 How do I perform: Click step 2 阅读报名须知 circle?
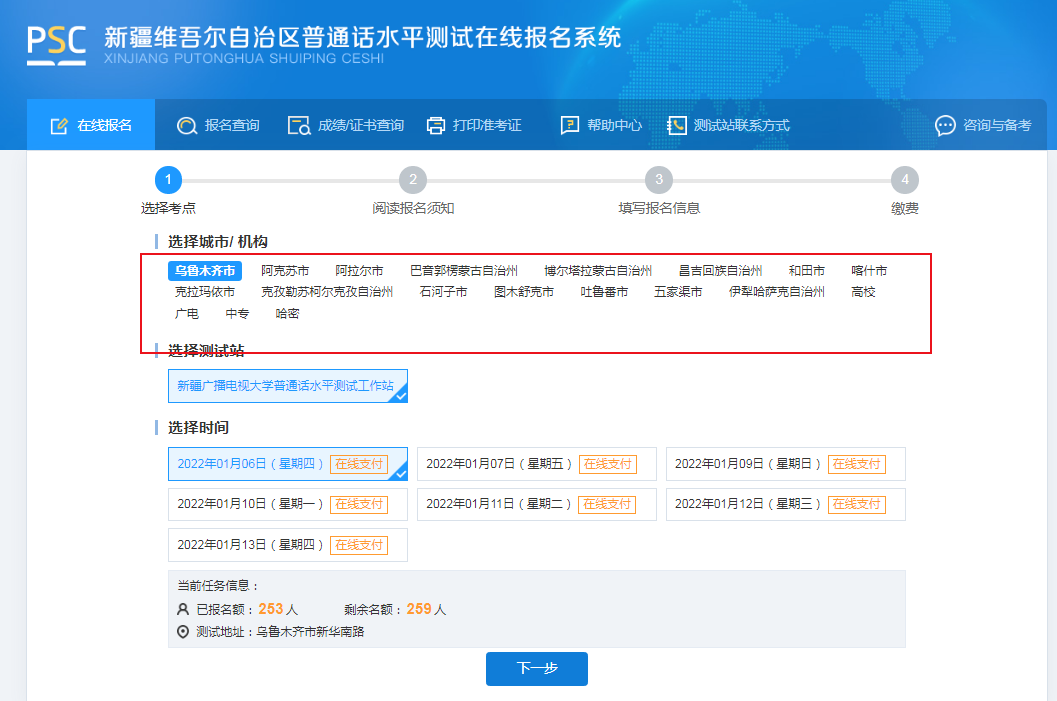413,180
